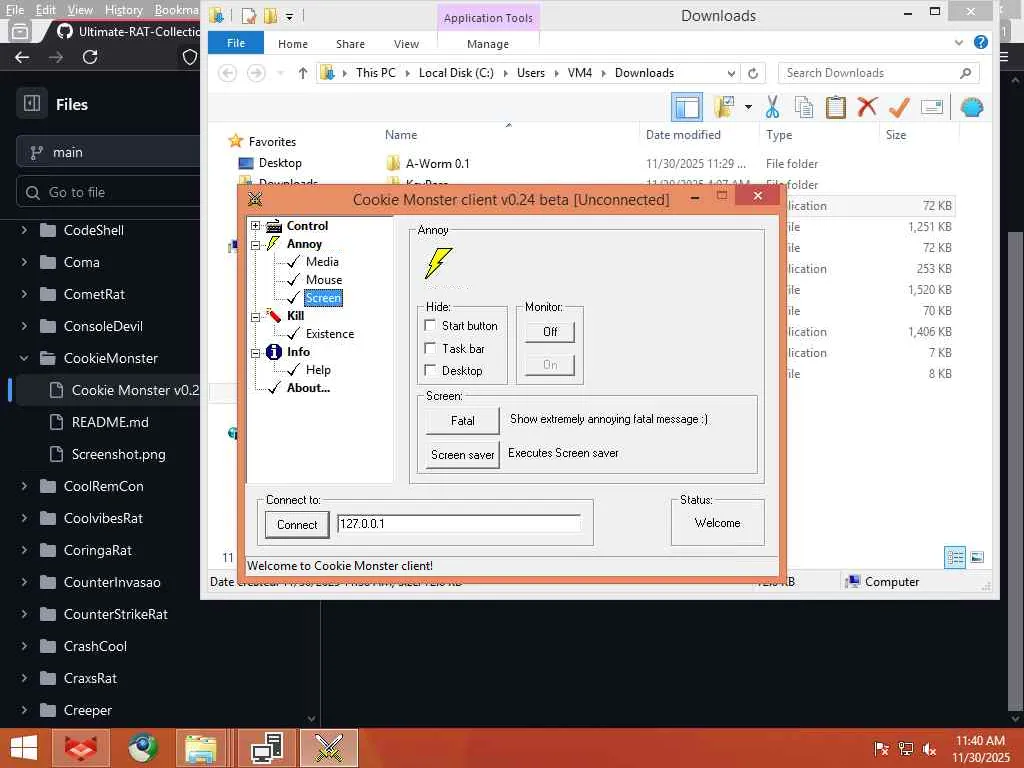The image size is (1024, 768).
Task: Select Media in the Annoy tree
Action: point(322,262)
